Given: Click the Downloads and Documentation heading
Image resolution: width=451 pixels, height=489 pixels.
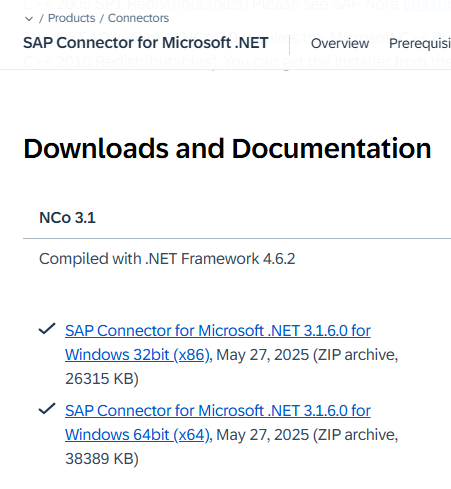Looking at the screenshot, I should tap(227, 148).
